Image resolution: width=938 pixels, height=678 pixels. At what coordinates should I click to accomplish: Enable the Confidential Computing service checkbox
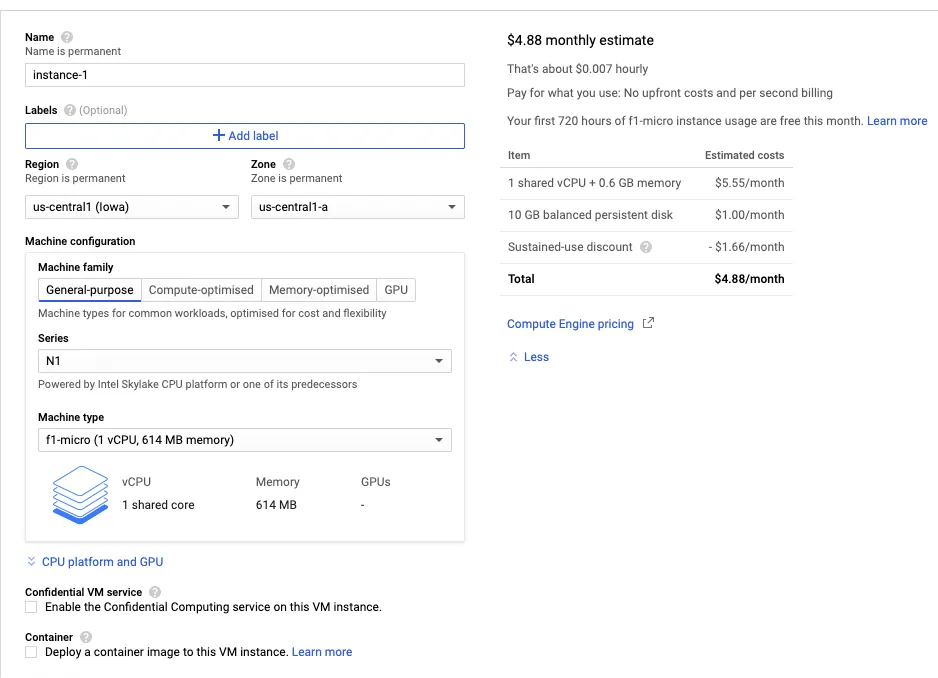pos(31,607)
